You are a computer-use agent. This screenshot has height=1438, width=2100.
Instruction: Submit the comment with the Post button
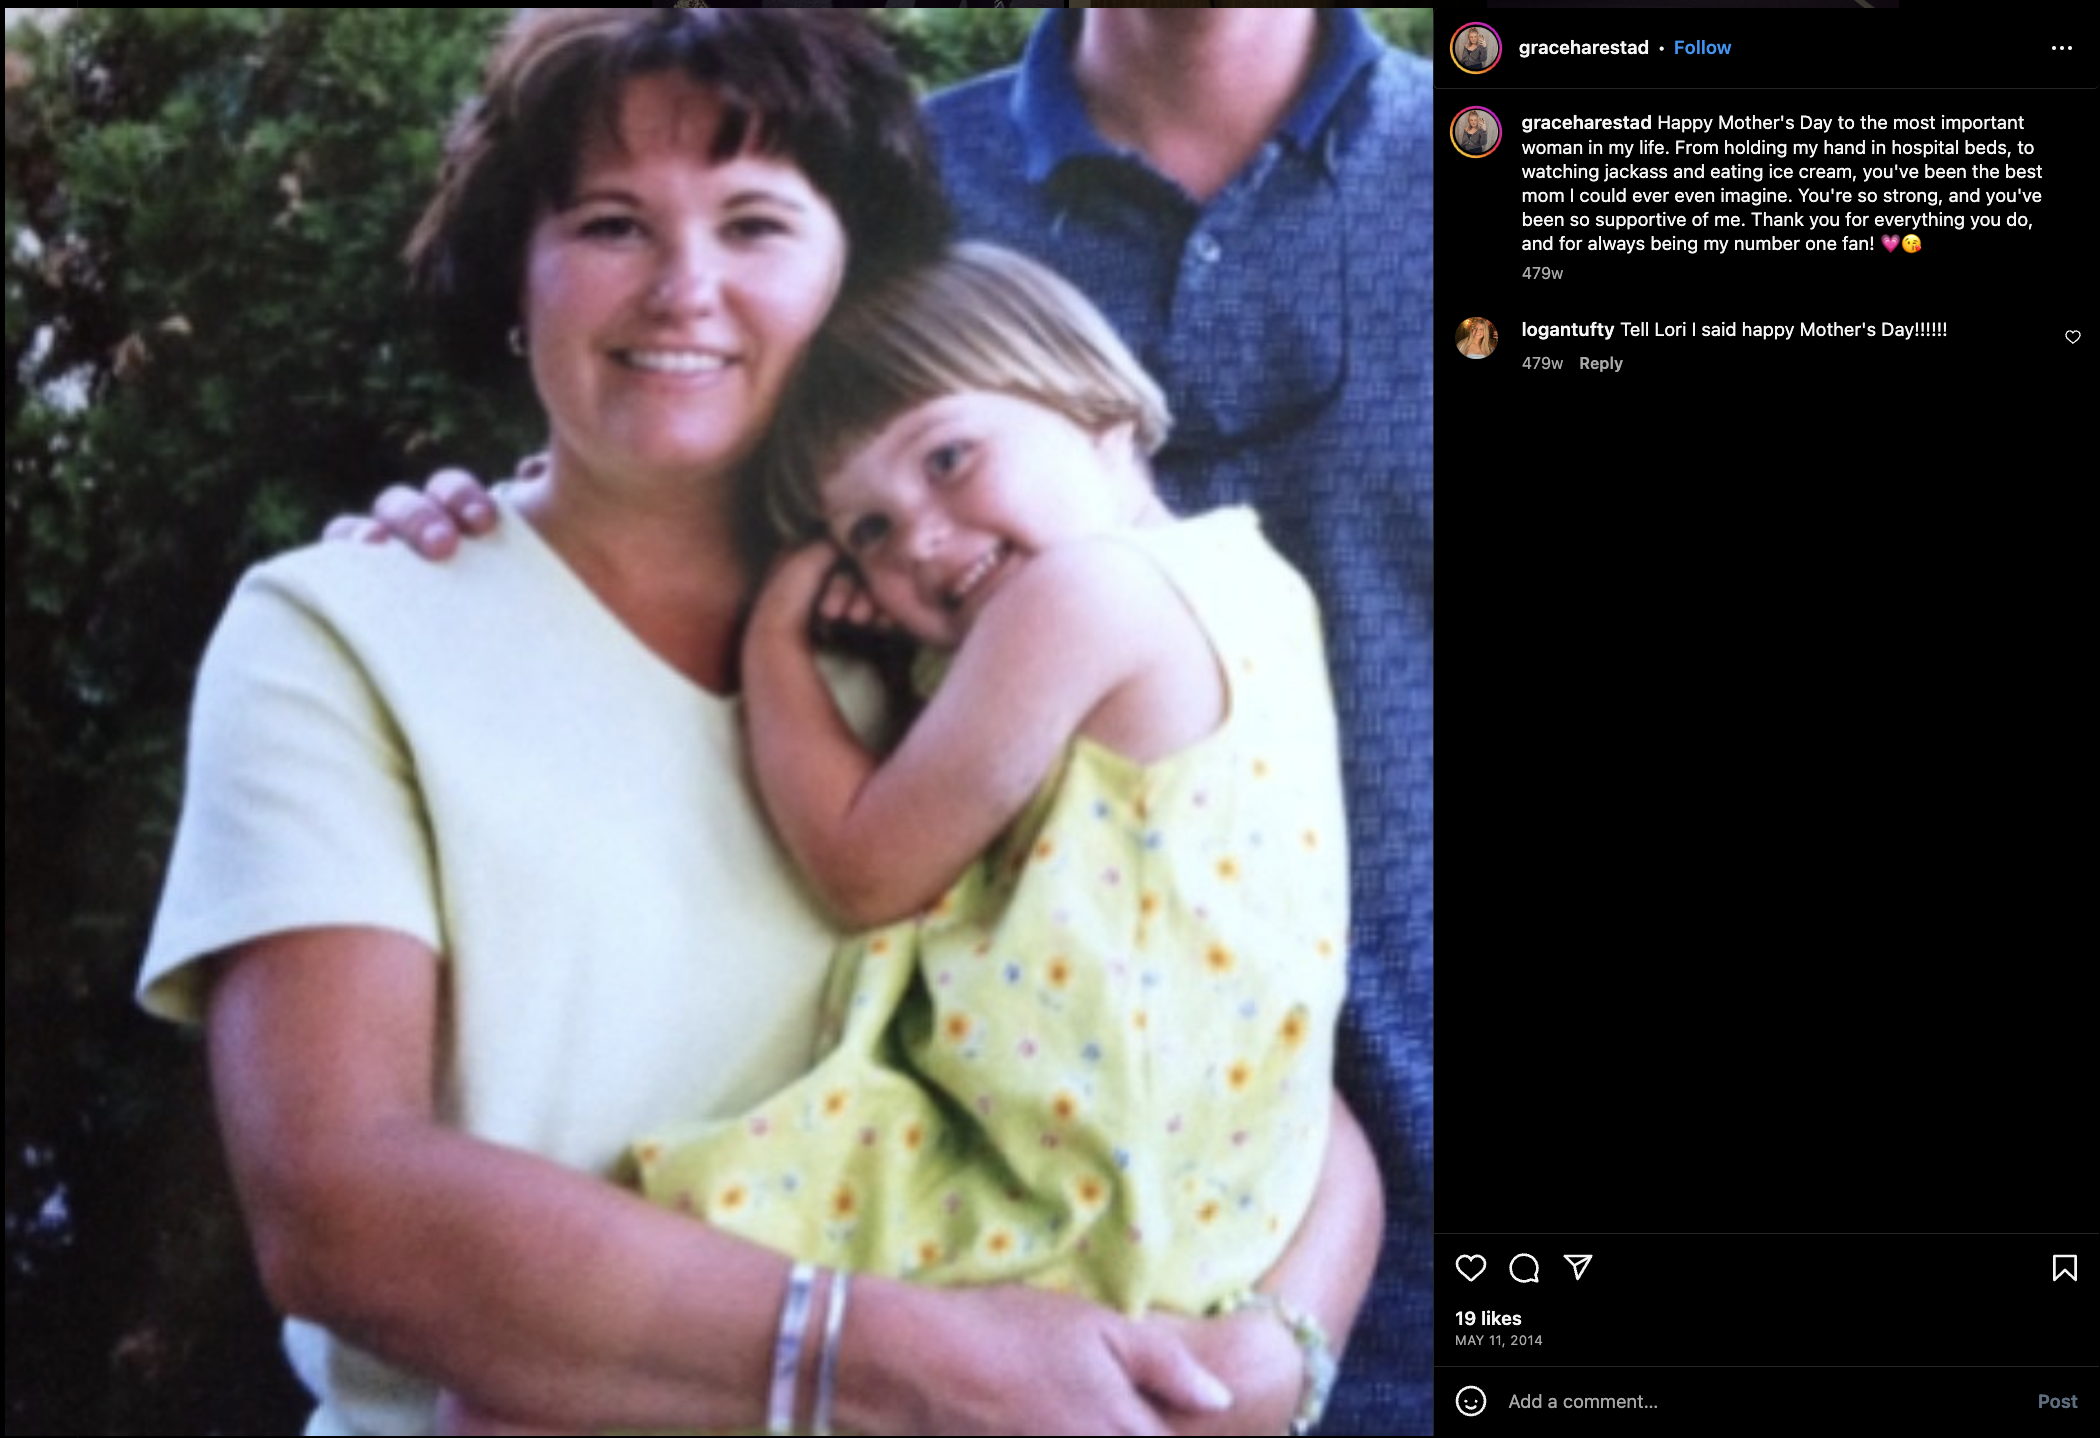pos(2057,1401)
